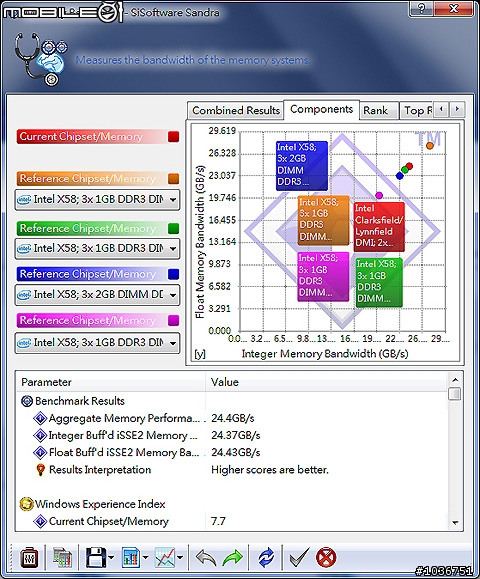The width and height of the screenshot is (480, 579).
Task: Select the Windows Experience Index row
Action: point(232,504)
